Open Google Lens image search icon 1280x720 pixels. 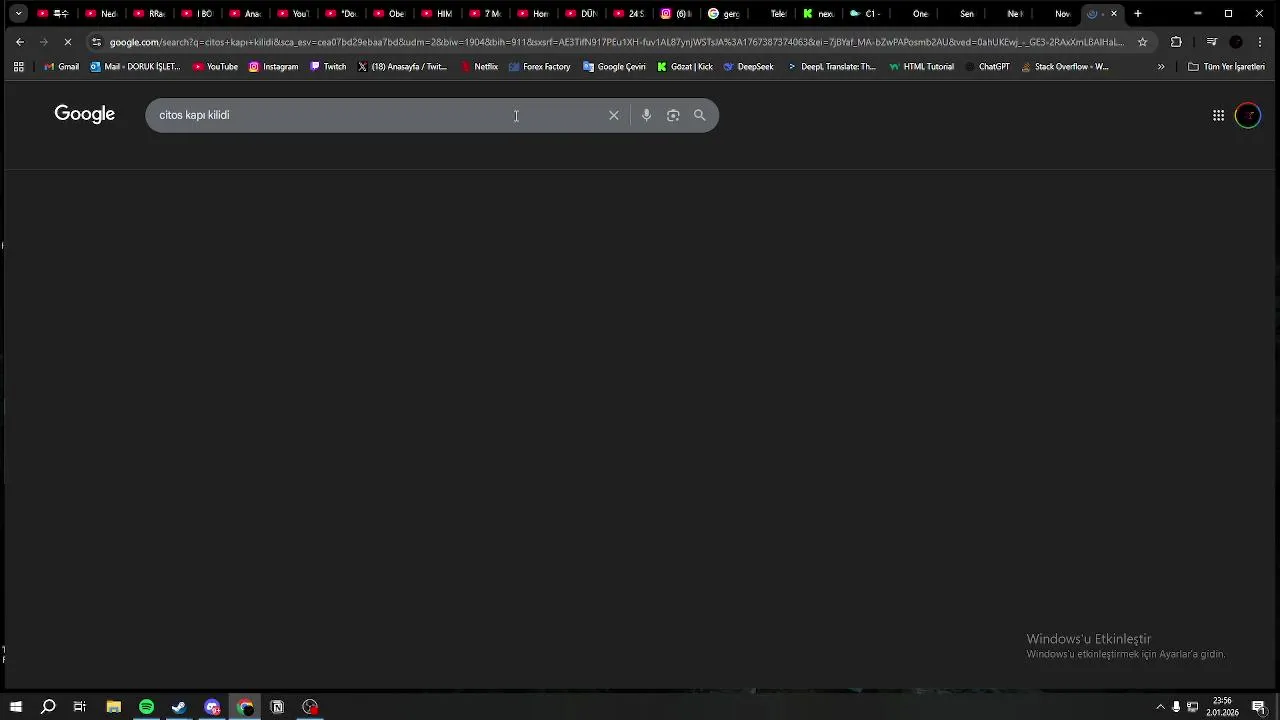(x=673, y=115)
